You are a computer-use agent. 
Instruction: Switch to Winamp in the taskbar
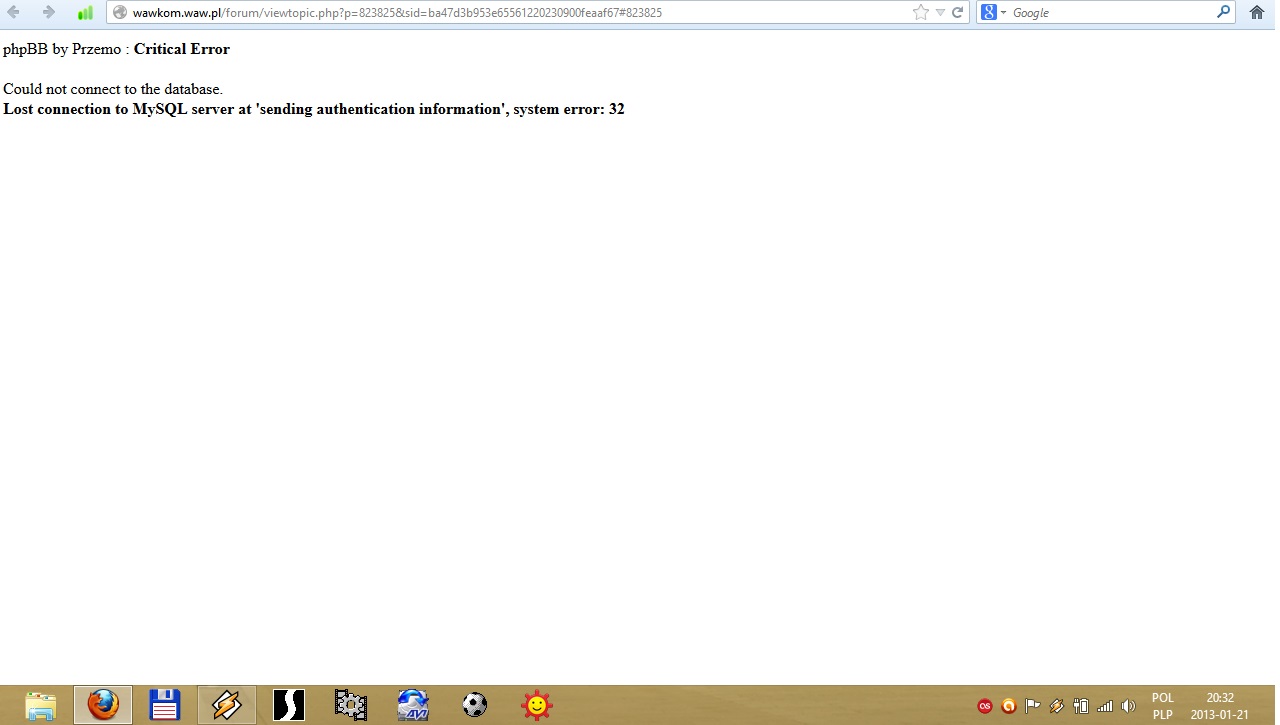227,705
